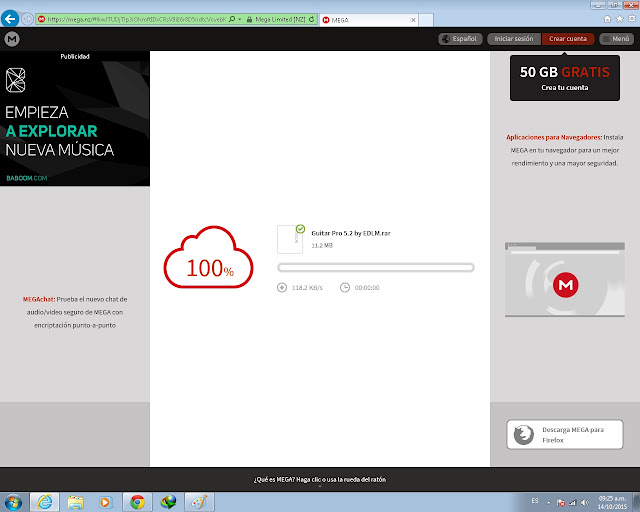The height and width of the screenshot is (512, 640).
Task: Click ¿Qué es MEGA? bottom bar
Action: point(320,480)
